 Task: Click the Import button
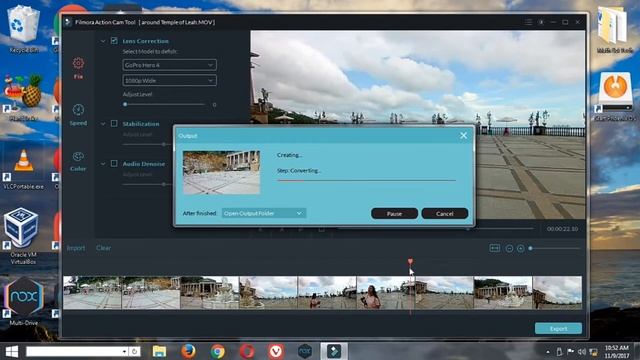76,248
